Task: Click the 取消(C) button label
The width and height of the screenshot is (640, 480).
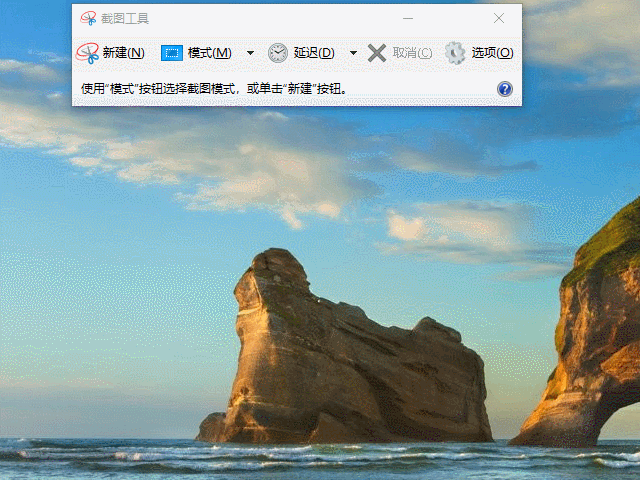Action: [412, 53]
